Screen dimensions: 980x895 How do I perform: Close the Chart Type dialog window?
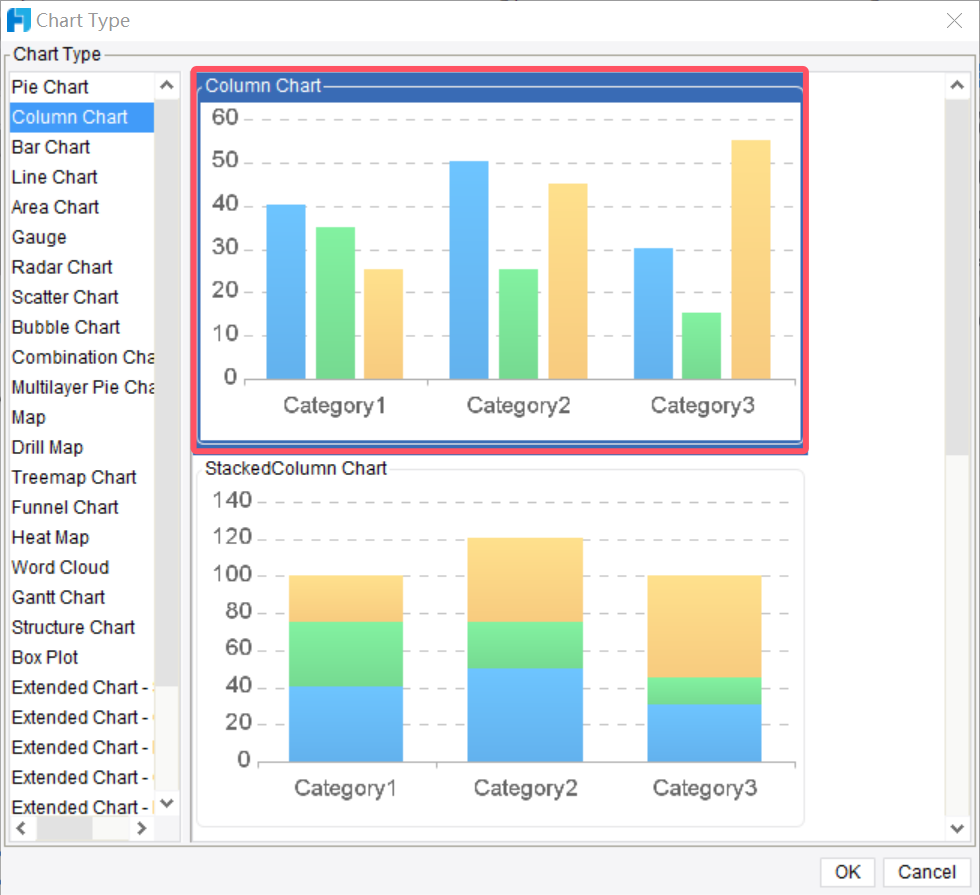click(954, 21)
